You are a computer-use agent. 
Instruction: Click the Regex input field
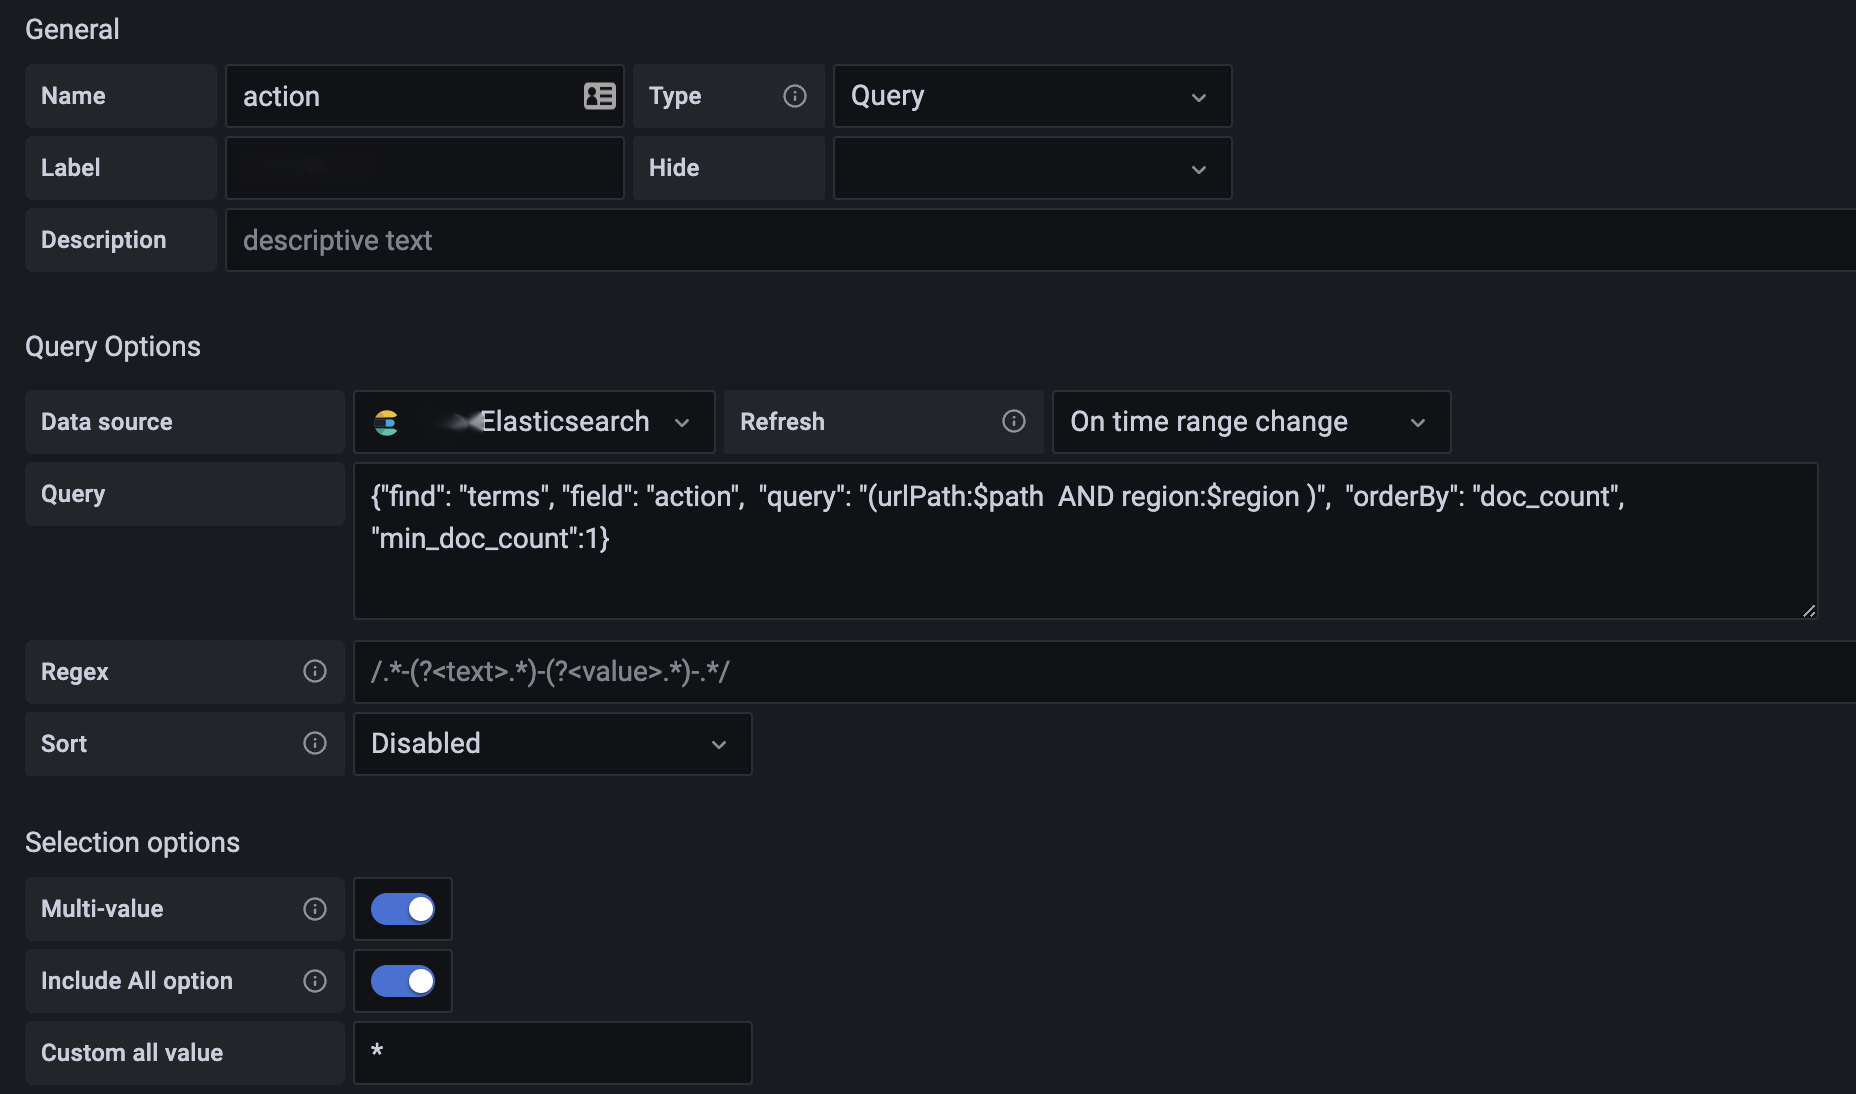(1100, 671)
